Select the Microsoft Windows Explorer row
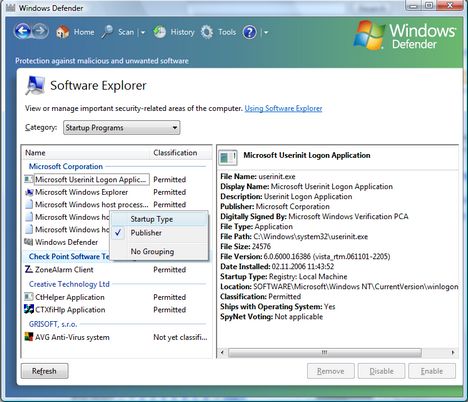The image size is (468, 402). pos(117,192)
